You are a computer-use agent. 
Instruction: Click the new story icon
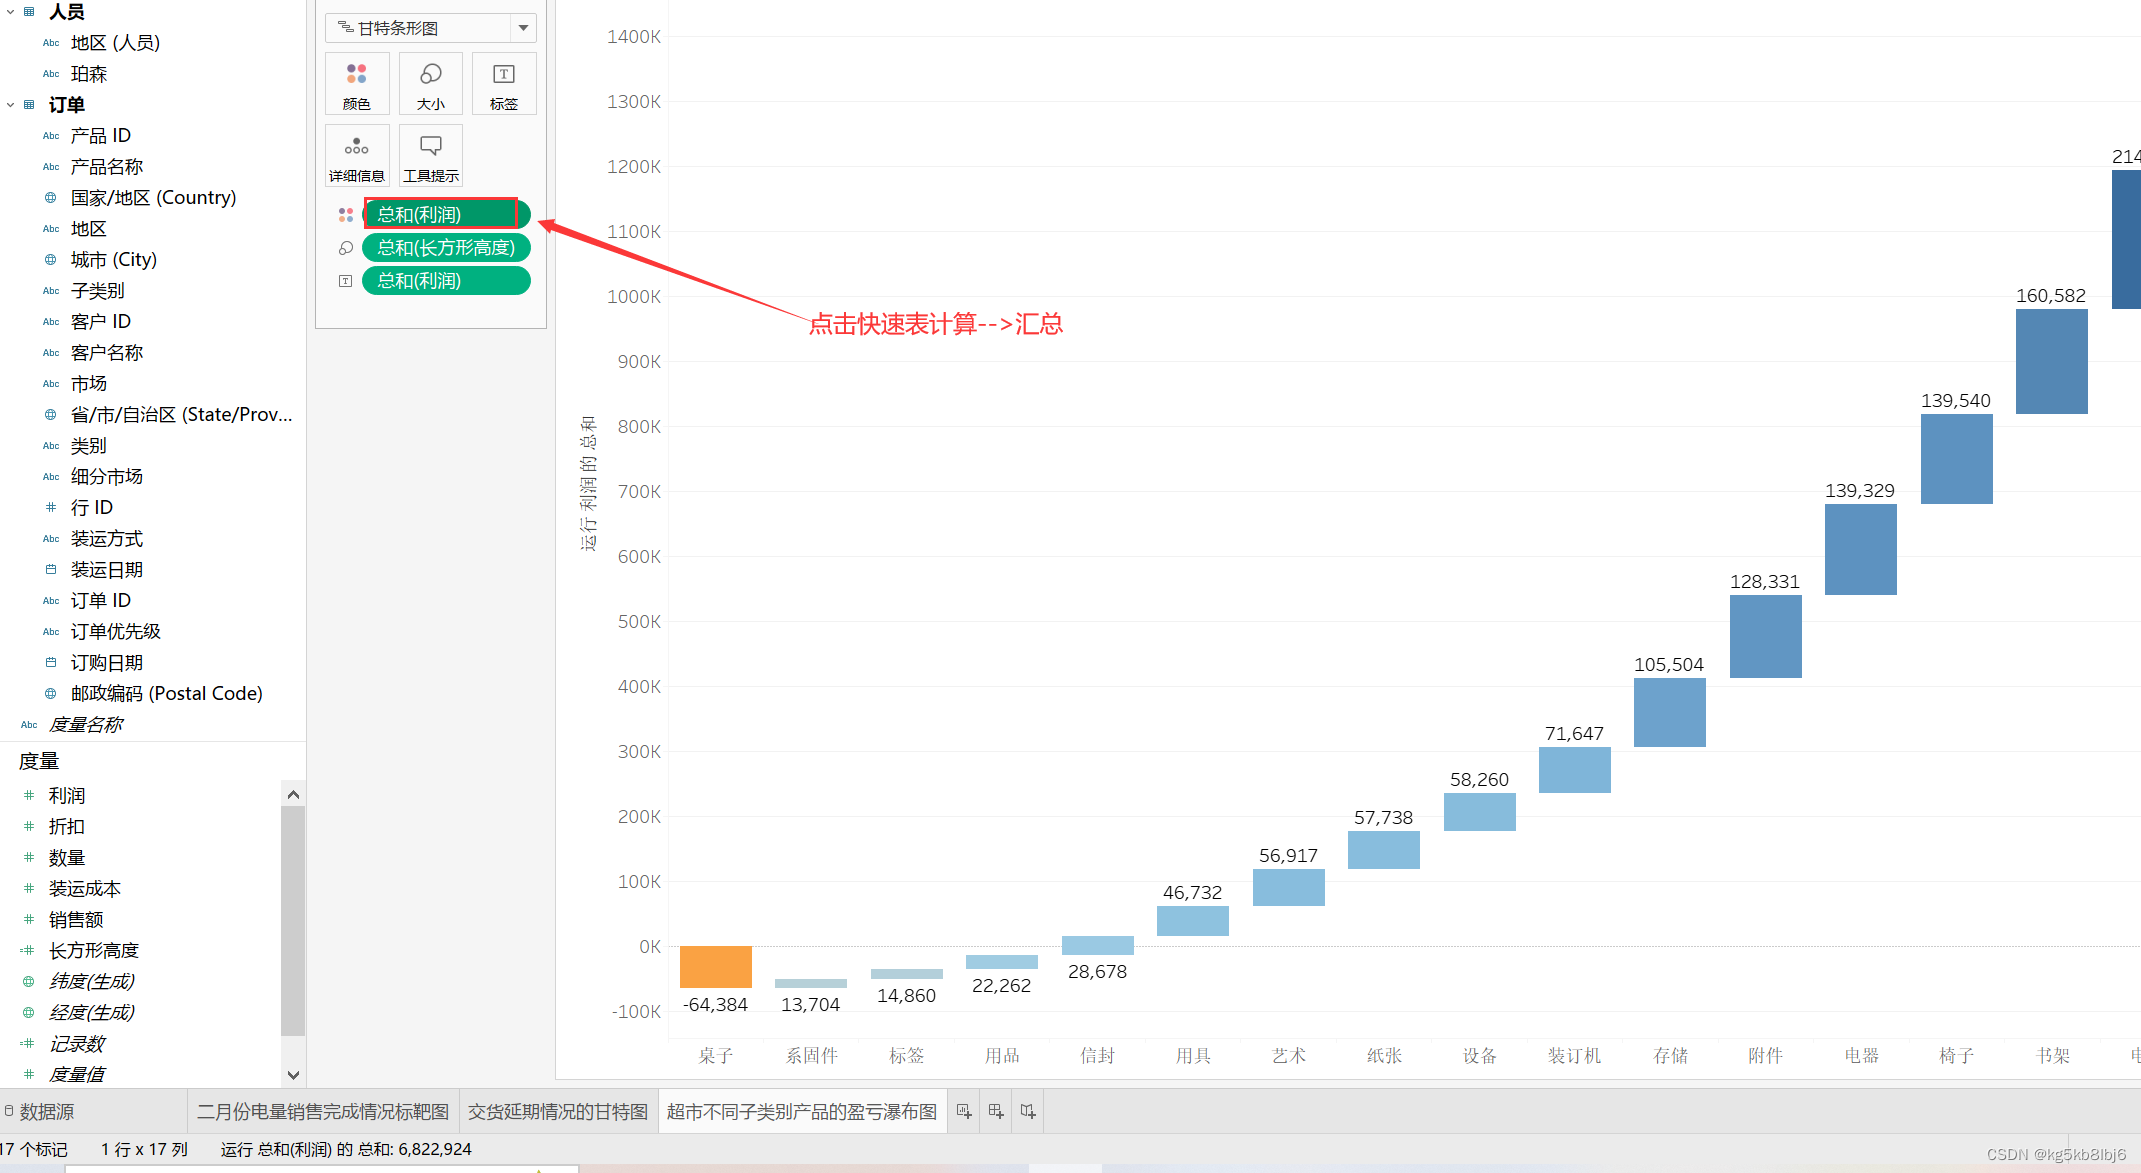click(1028, 1111)
